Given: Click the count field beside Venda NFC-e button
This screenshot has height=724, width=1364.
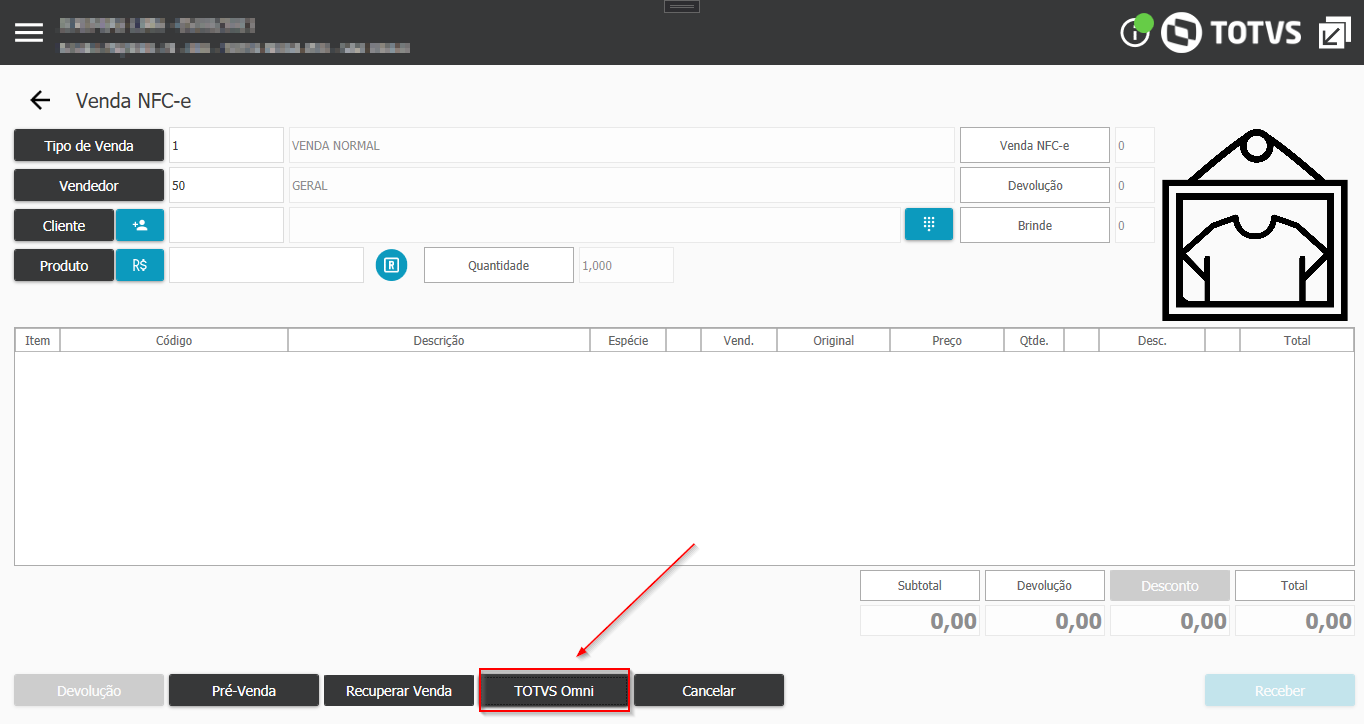Looking at the screenshot, I should coord(1135,145).
